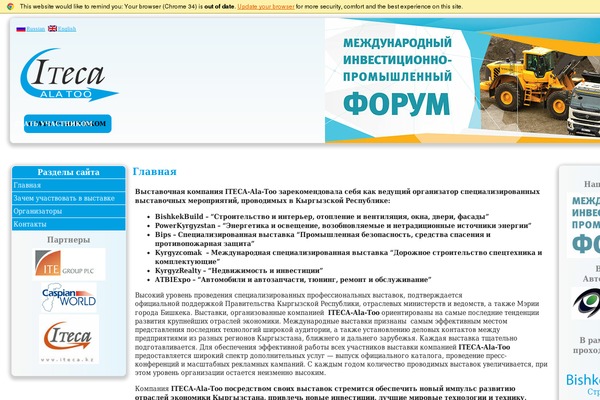Click the 'KyrgyzRealty' list entry
Viewport: 600px width, 400px height.
(x=239, y=271)
